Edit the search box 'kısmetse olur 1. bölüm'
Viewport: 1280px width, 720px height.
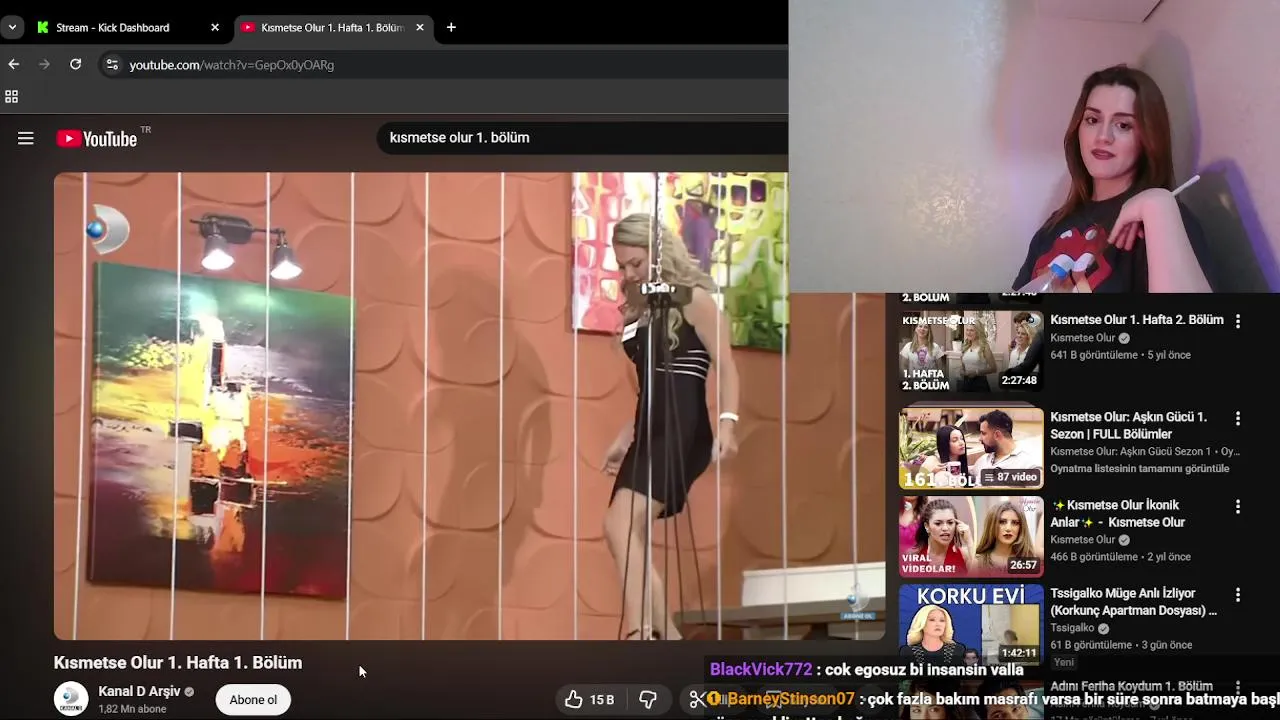[582, 137]
